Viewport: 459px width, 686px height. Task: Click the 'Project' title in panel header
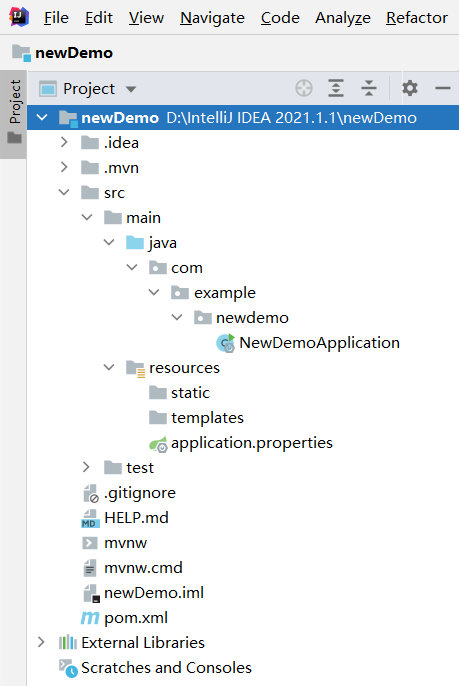coord(89,89)
